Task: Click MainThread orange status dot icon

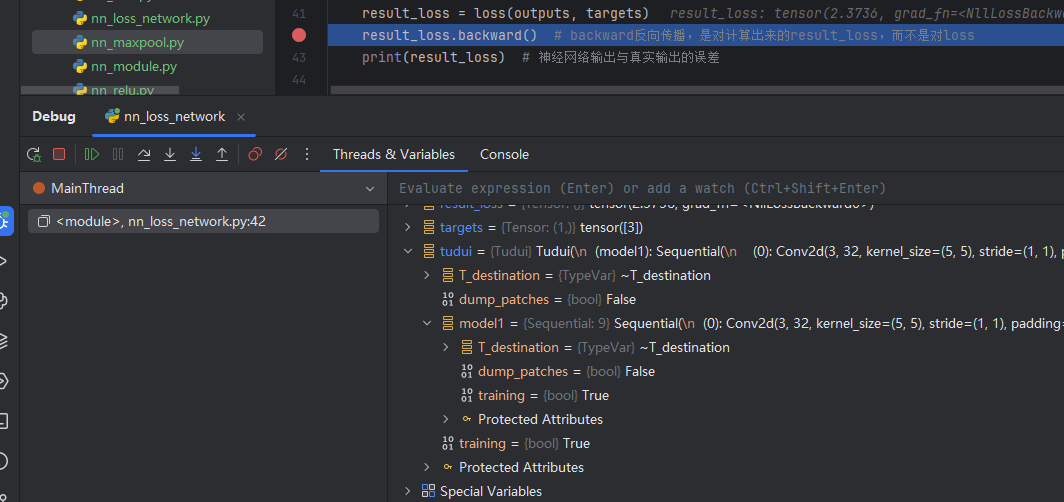Action: click(x=39, y=189)
